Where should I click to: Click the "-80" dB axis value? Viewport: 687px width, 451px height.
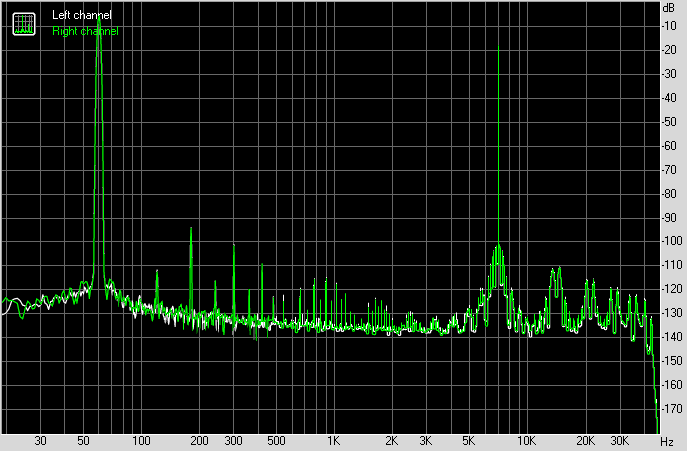tap(669, 193)
